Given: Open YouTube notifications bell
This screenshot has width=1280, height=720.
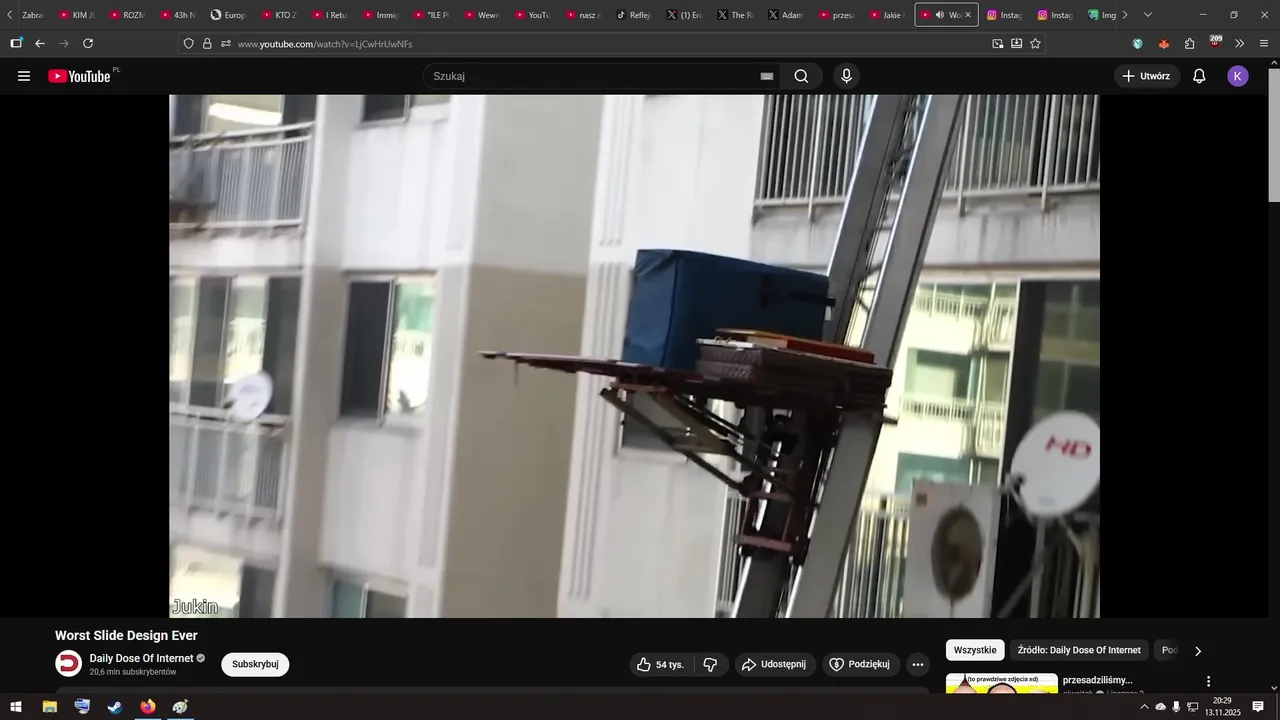Looking at the screenshot, I should click(1199, 76).
